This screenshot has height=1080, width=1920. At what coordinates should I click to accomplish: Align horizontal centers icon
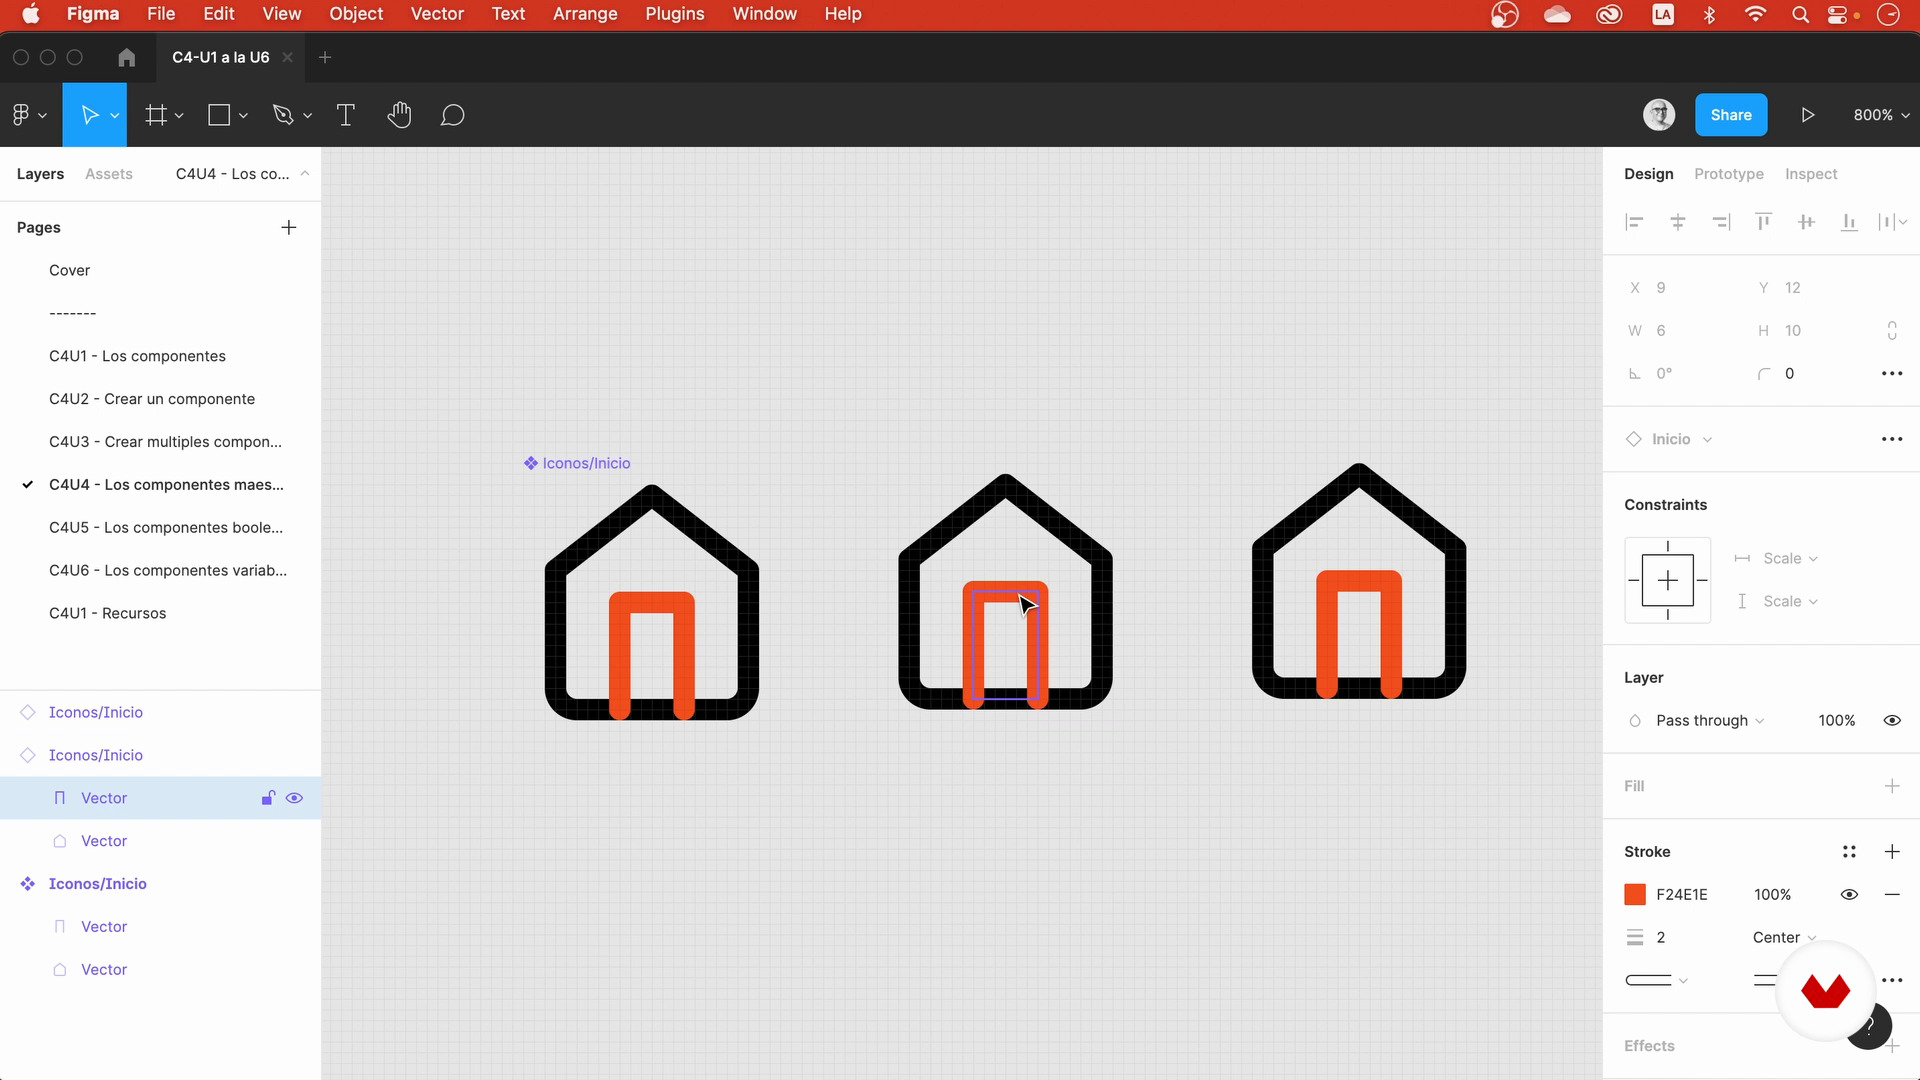(x=1678, y=222)
